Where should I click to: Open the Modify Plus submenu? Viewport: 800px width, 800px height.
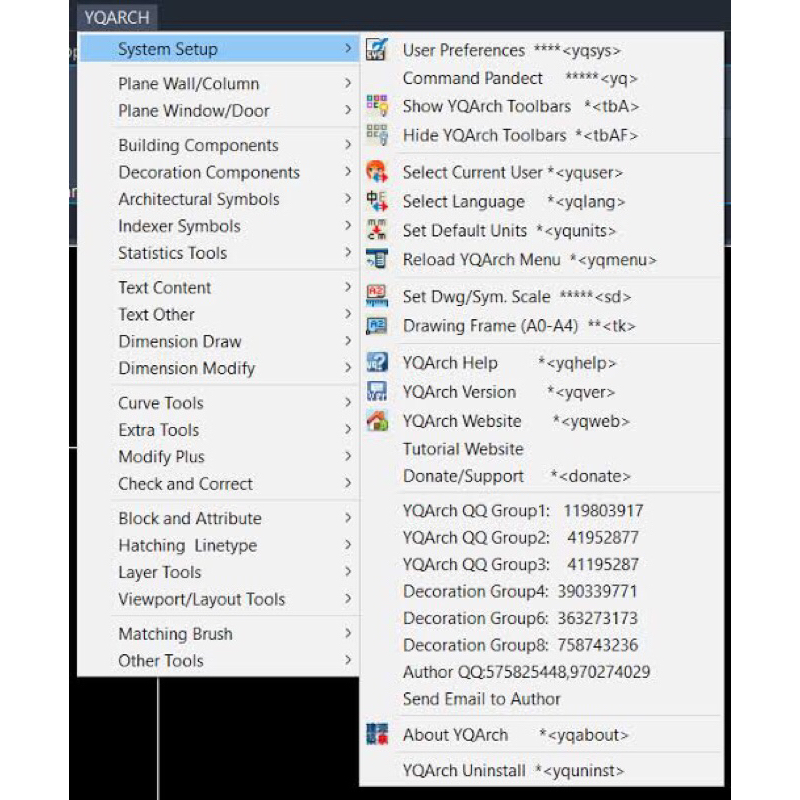219,456
